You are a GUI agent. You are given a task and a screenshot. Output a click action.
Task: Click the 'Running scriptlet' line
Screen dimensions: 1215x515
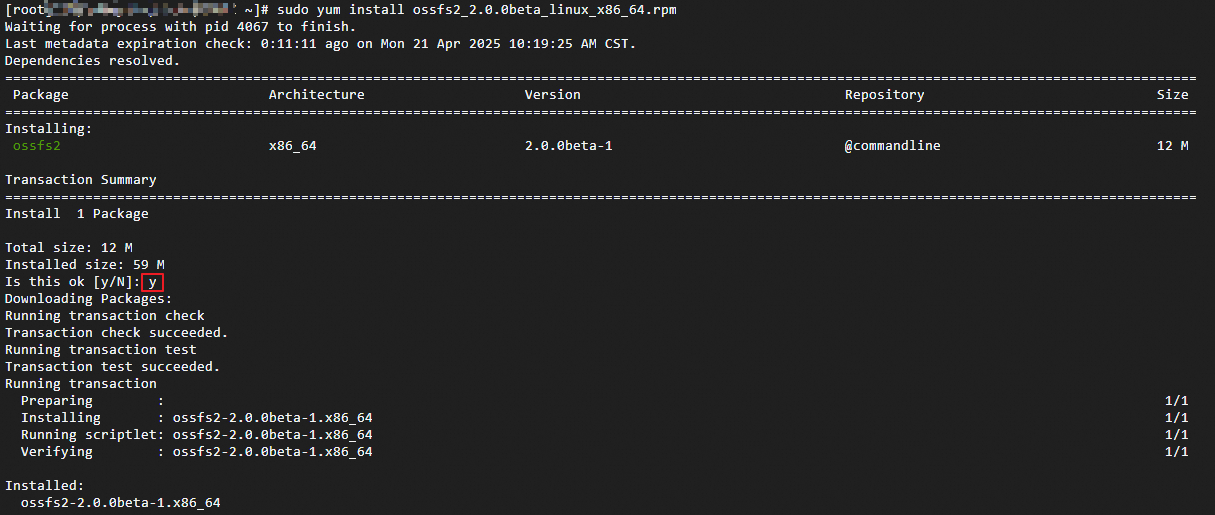[196, 435]
